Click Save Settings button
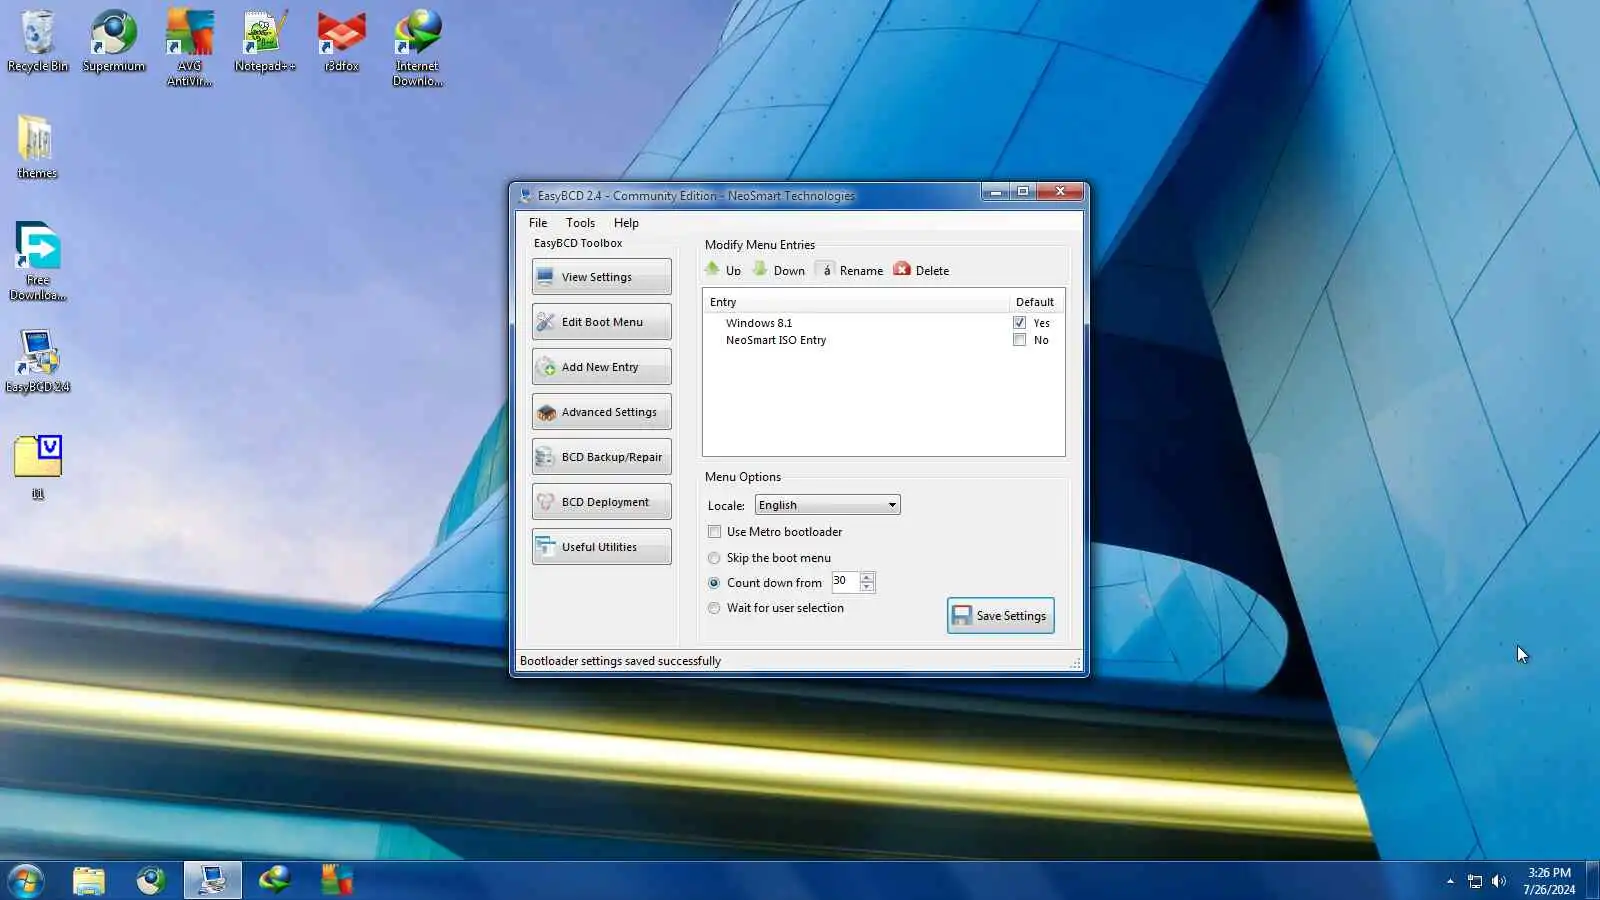1600x900 pixels. pyautogui.click(x=1000, y=616)
